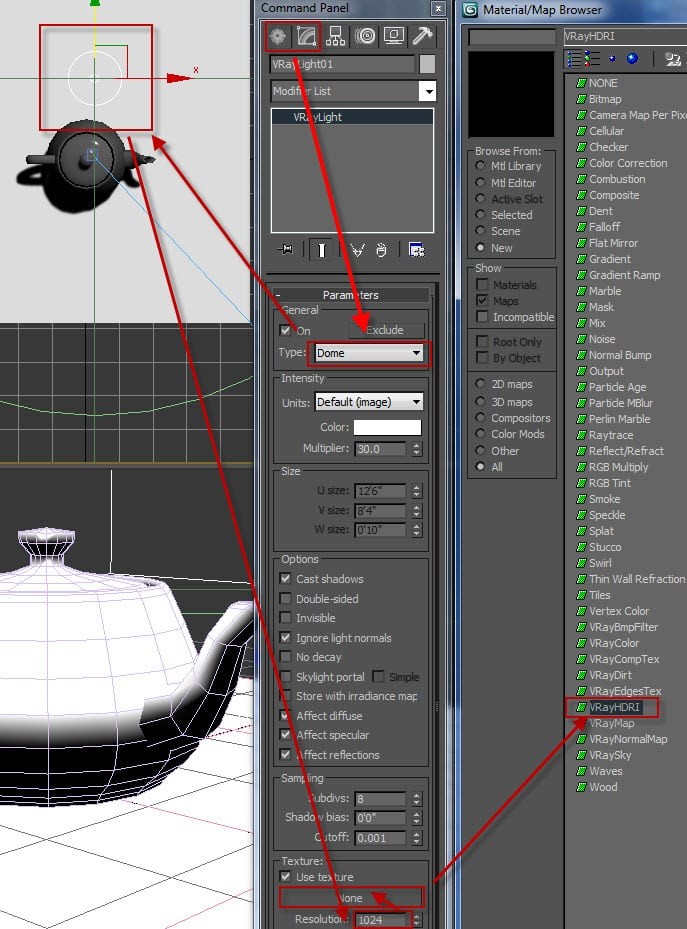Click the white light Color swatch

click(x=387, y=427)
